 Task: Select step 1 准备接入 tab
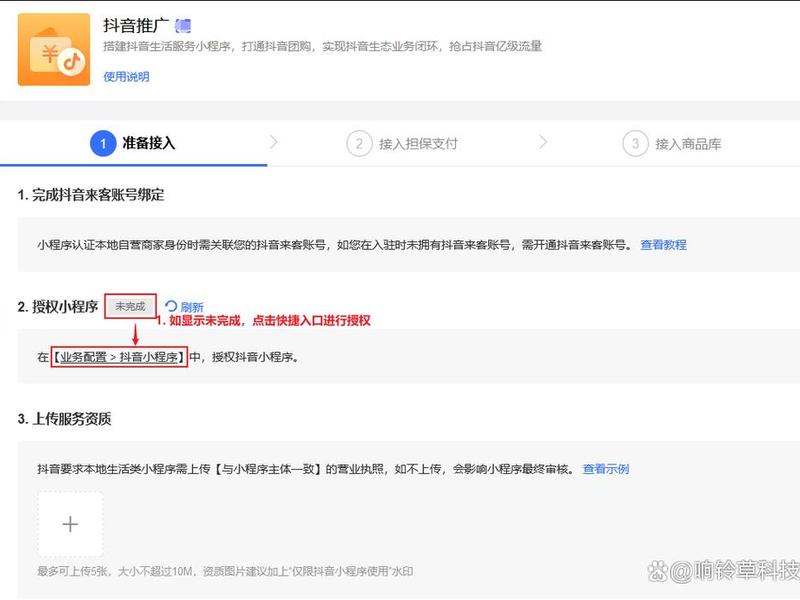(x=133, y=143)
